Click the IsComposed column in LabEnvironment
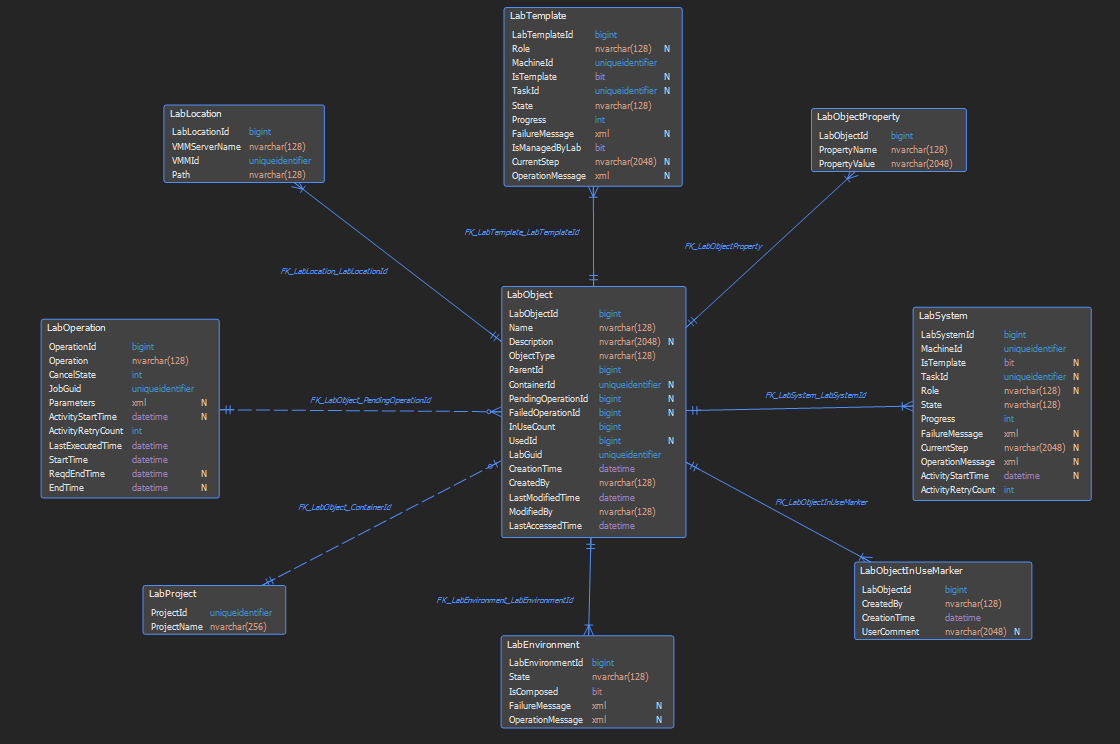 pos(533,692)
